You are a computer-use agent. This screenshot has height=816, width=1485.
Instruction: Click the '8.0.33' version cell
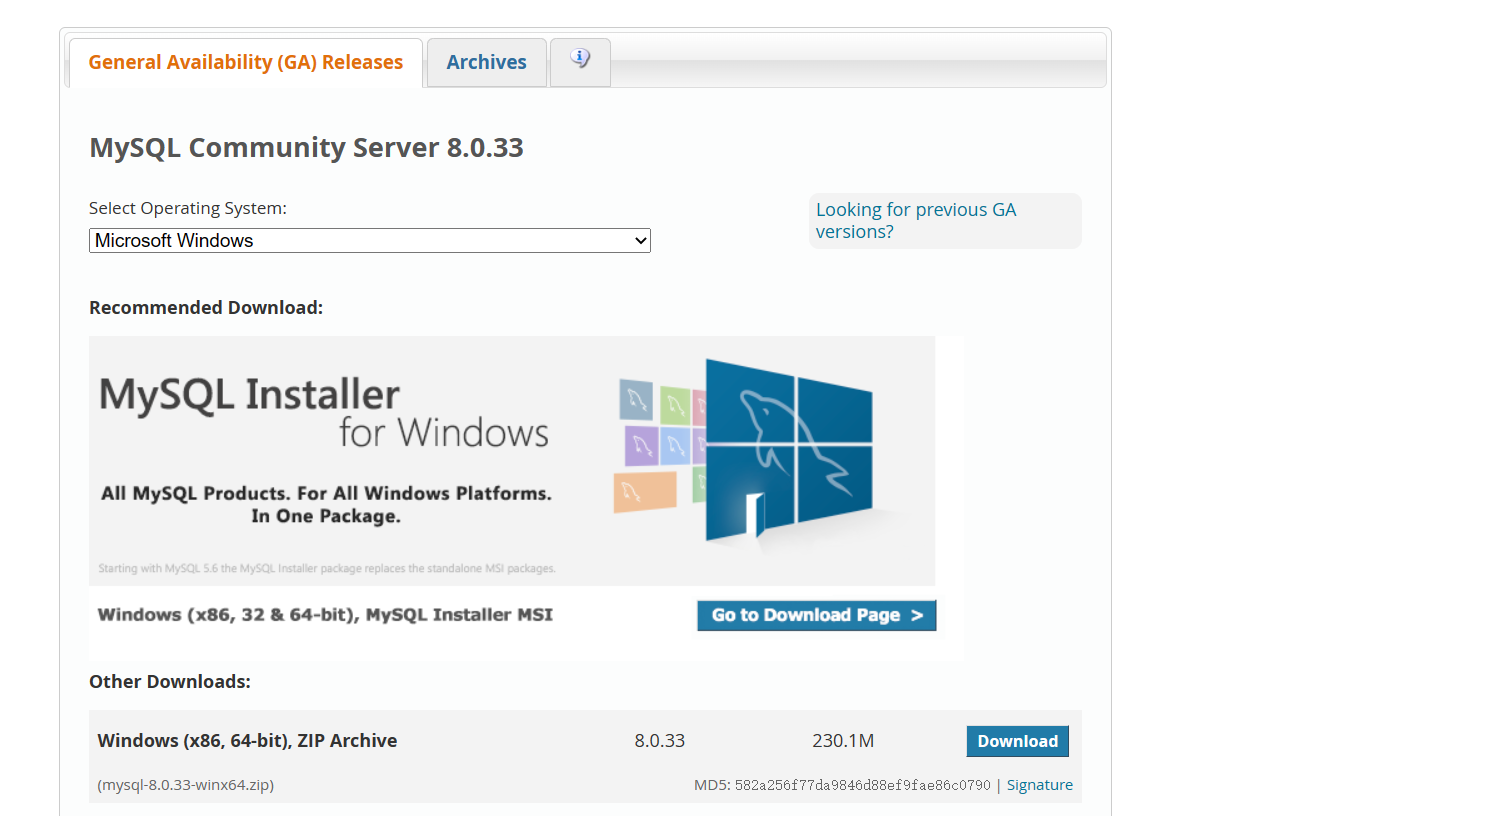pos(660,741)
